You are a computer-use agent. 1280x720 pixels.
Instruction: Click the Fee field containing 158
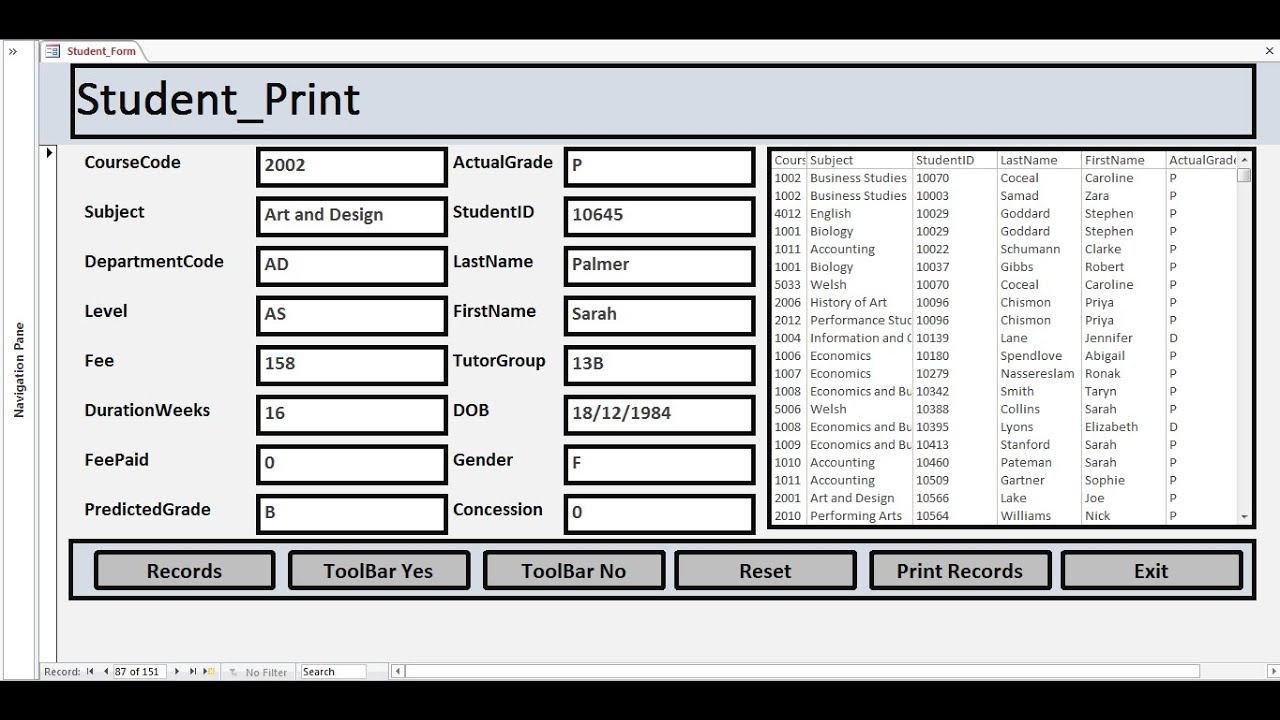point(351,365)
